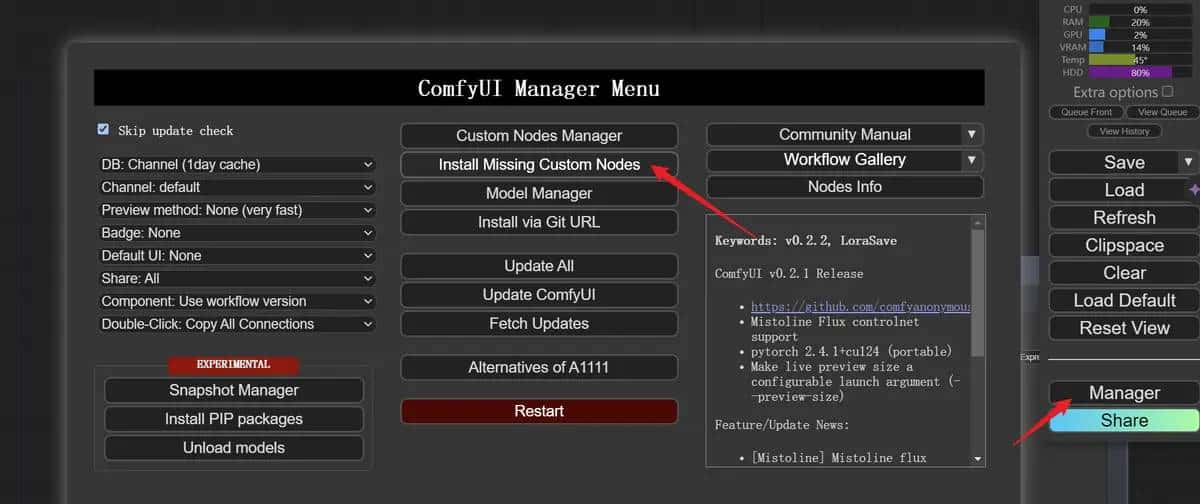
Task: Click the sparkle icon beside Load button
Action: click(x=1193, y=190)
